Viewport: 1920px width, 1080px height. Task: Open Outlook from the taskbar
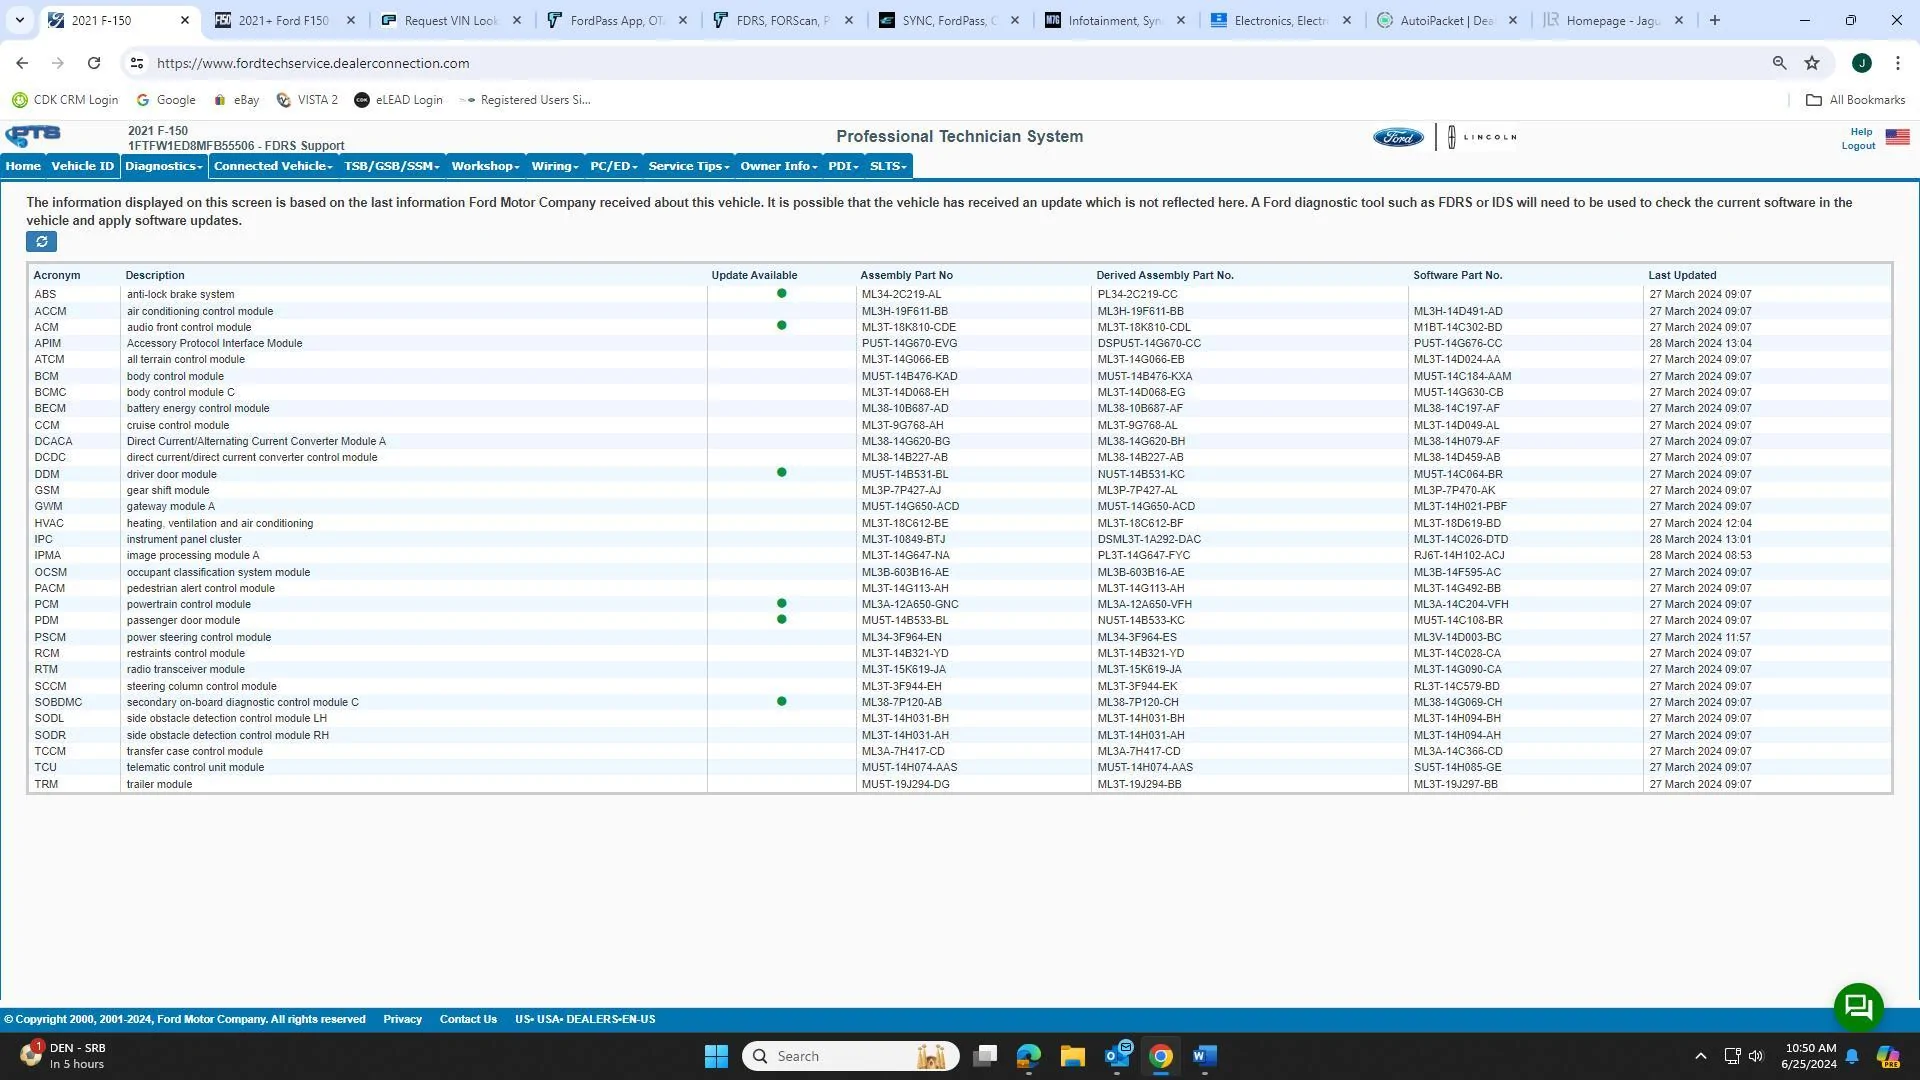pos(1116,1056)
